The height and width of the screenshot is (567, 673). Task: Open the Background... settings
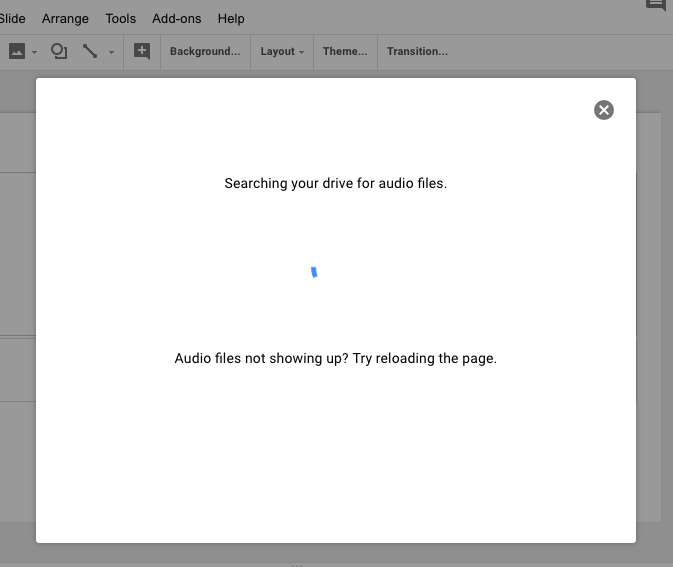(205, 52)
